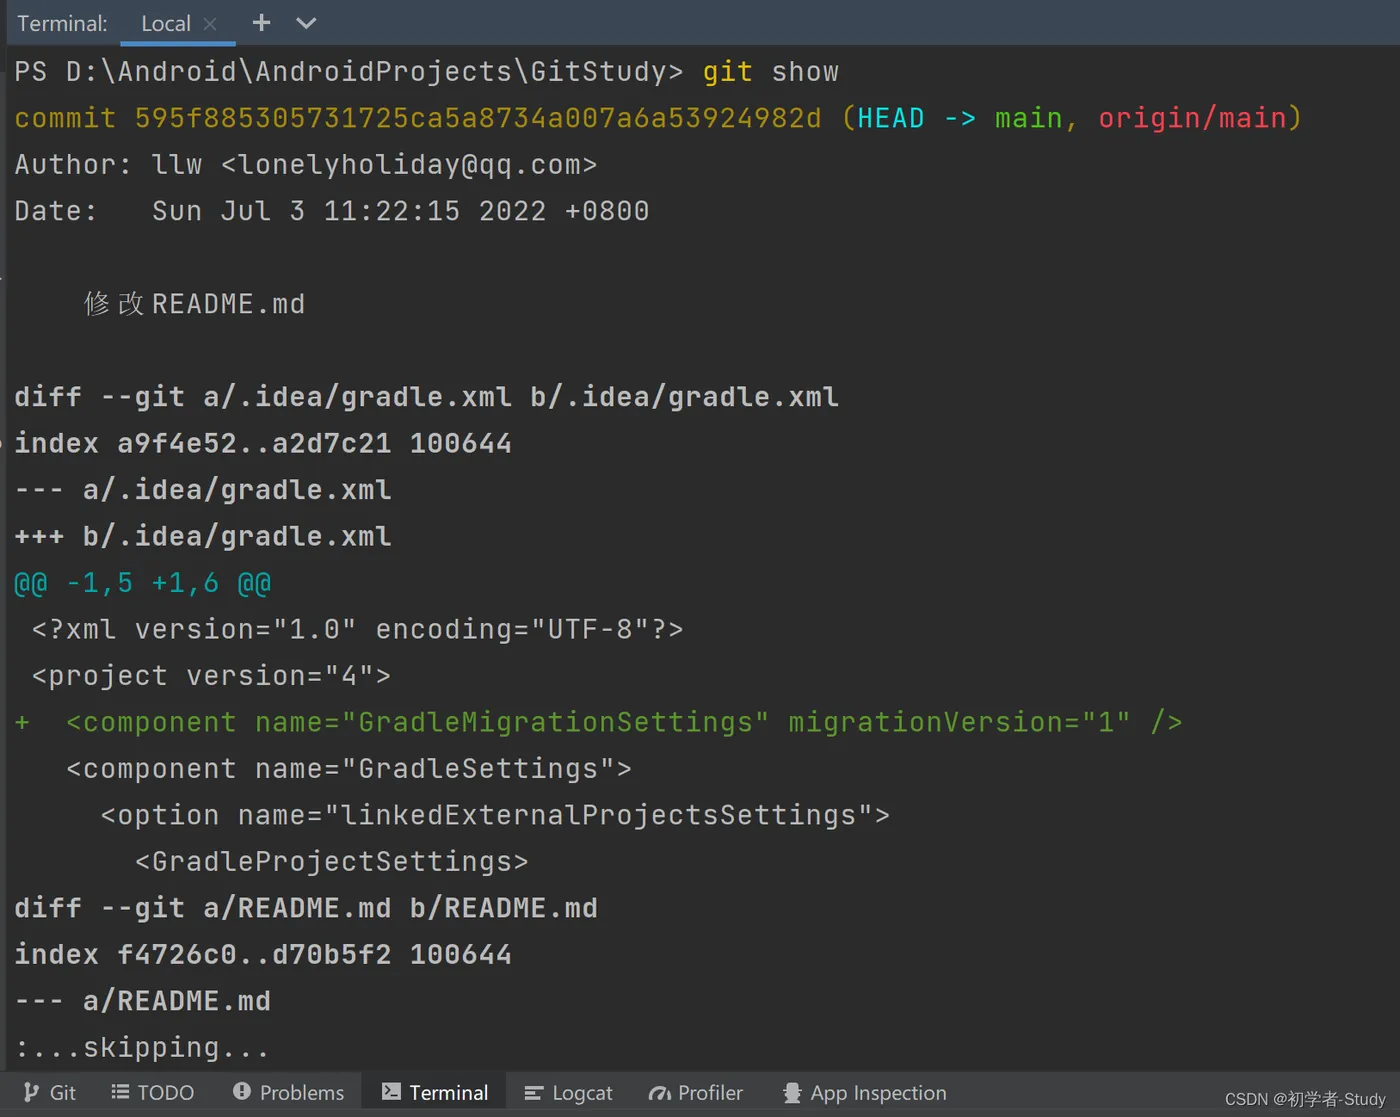
Task: Open the Profiler tool window
Action: point(695,1093)
